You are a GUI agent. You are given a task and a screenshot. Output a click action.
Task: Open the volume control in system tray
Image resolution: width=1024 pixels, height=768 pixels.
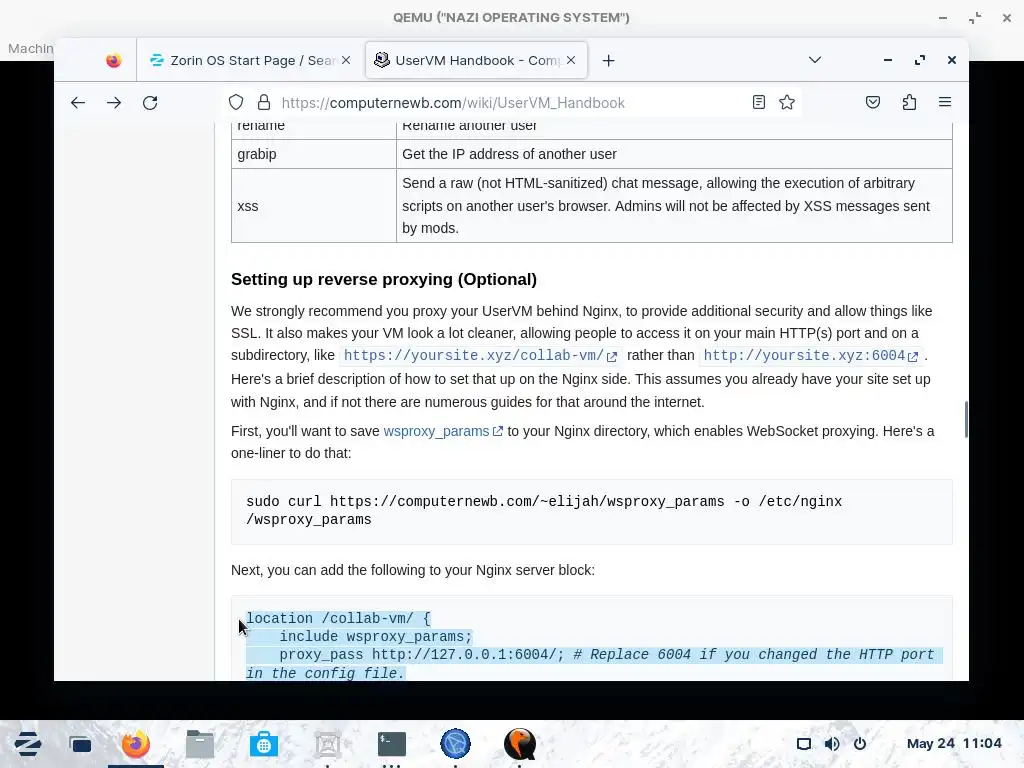click(x=832, y=744)
